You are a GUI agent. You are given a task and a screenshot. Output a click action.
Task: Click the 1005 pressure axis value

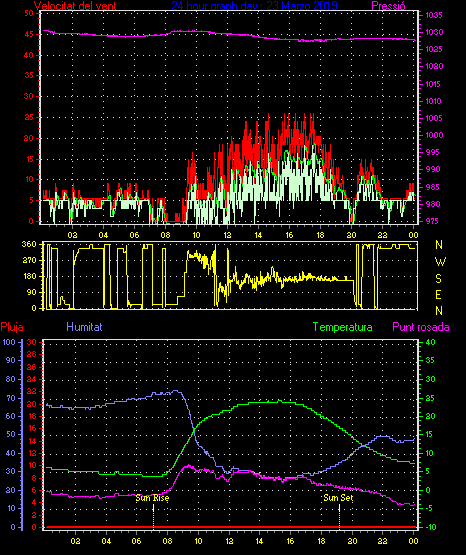[x=433, y=118]
